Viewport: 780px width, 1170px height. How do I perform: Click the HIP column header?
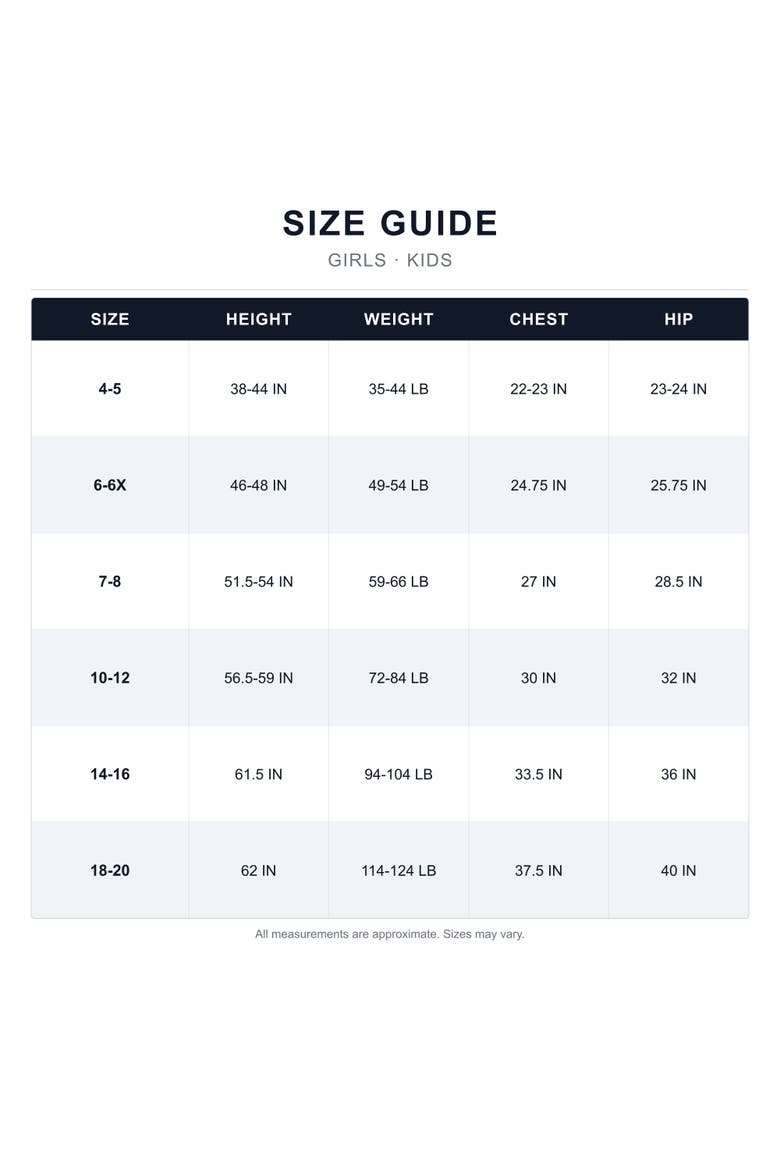pyautogui.click(x=678, y=319)
